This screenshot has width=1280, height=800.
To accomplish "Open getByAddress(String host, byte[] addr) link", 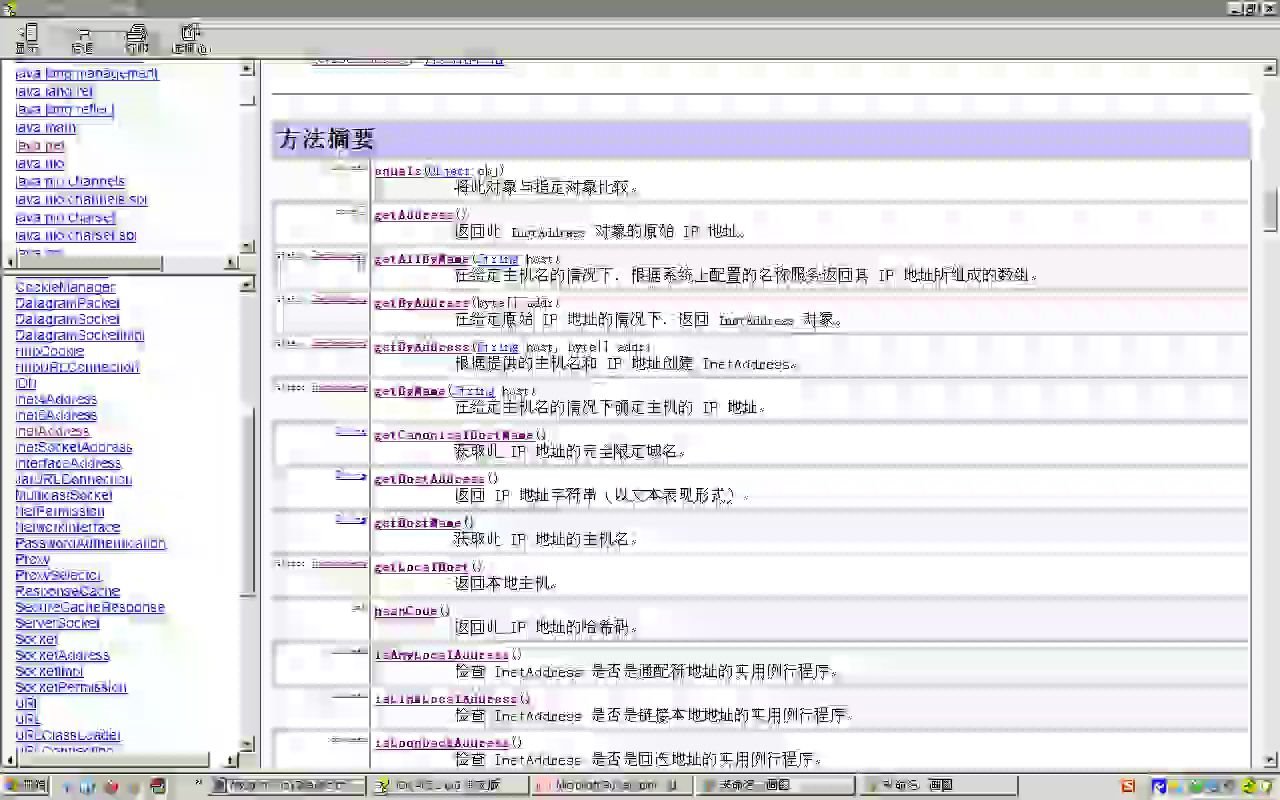I will pyautogui.click(x=421, y=347).
